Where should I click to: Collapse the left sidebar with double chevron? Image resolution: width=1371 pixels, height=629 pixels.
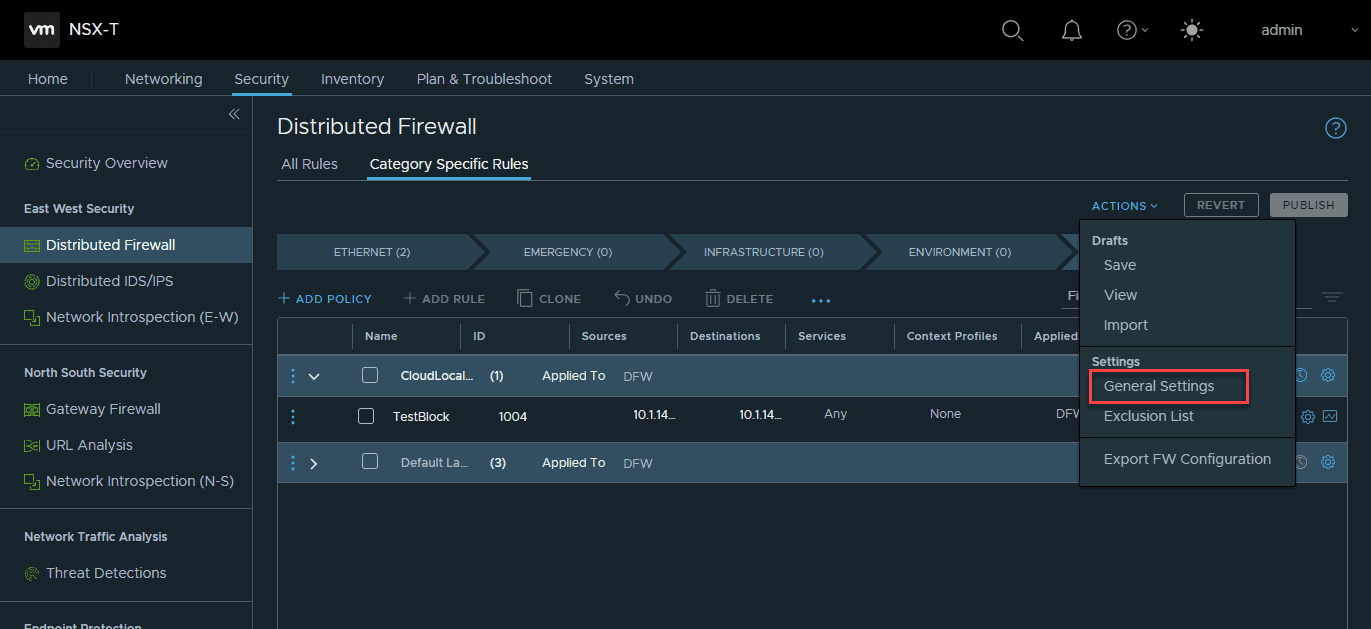click(234, 114)
